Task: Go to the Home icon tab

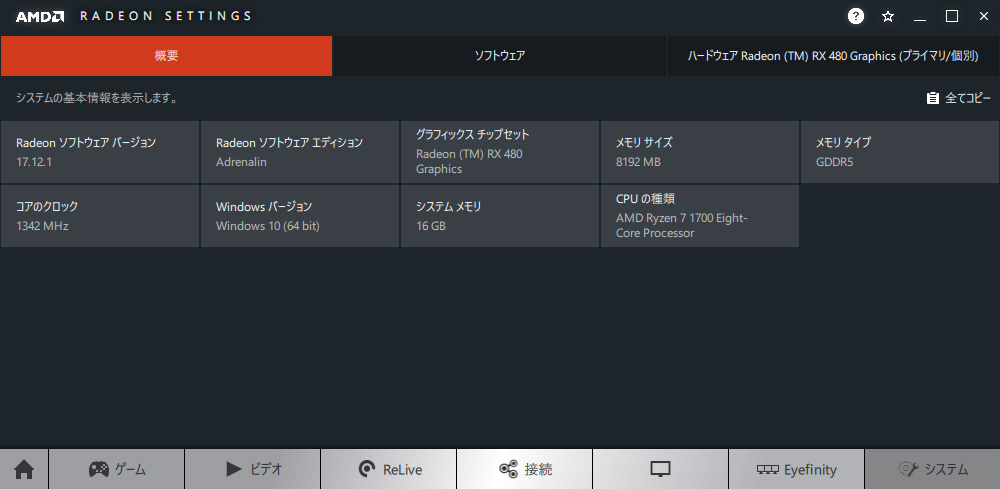Action: (24, 469)
